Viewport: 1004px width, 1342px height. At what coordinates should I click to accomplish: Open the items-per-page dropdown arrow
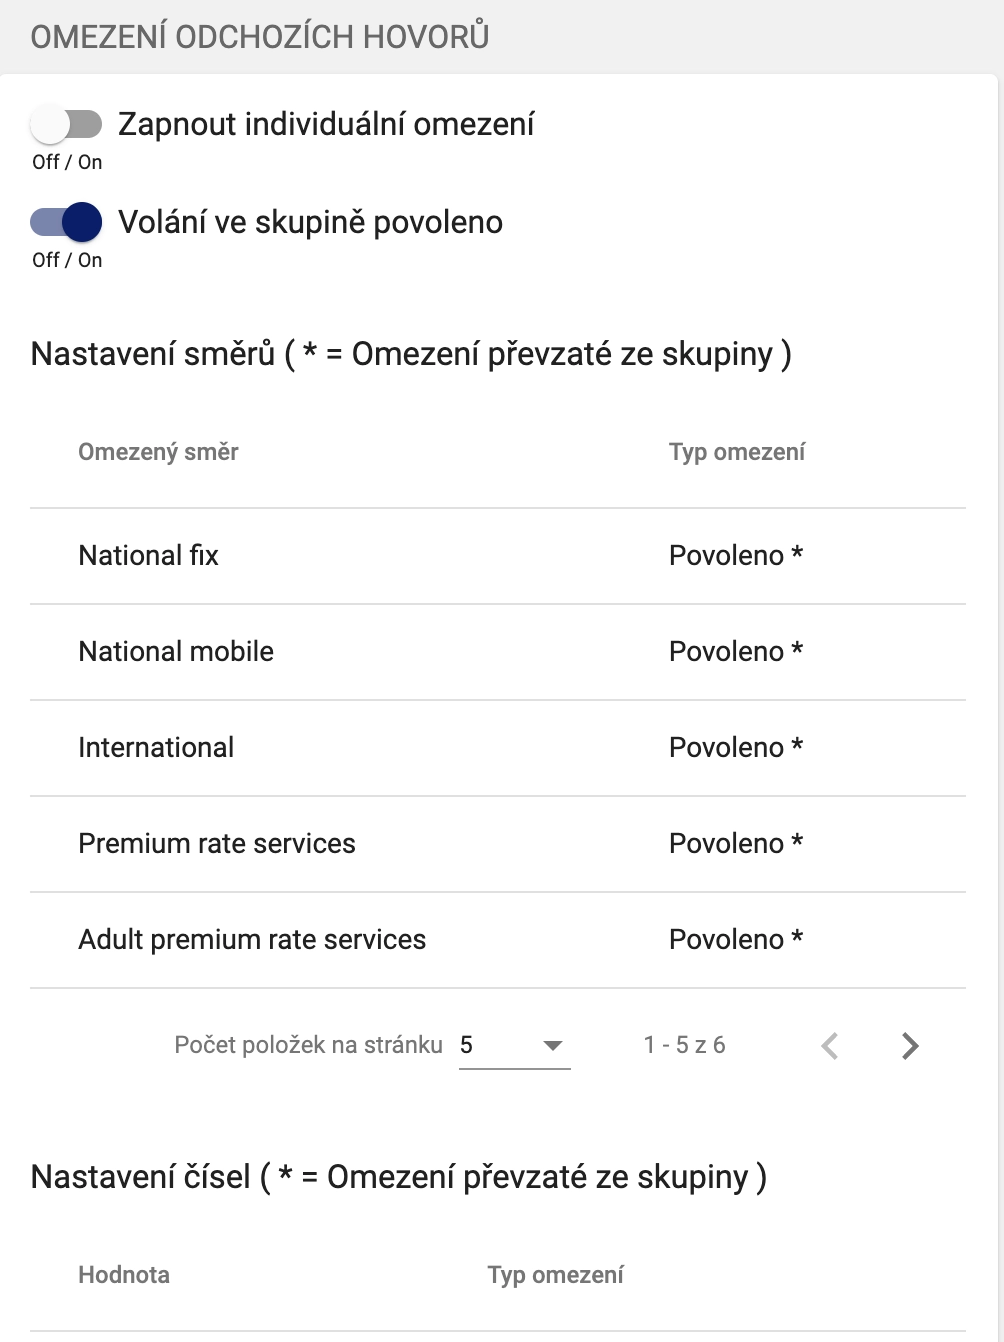coord(551,1046)
